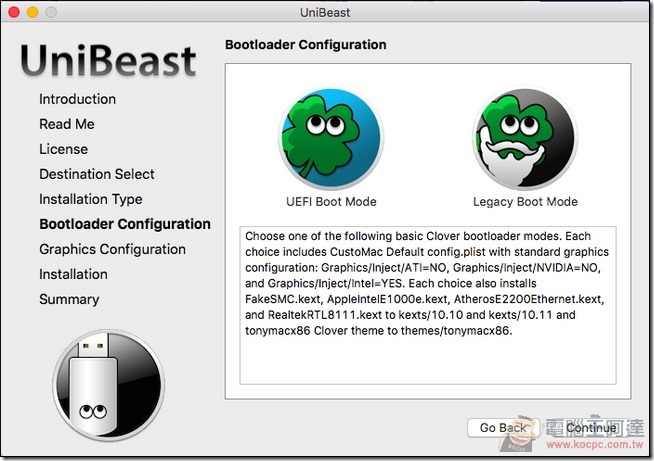Viewport: 654px width, 461px height.
Task: Select the Summary step in sidebar
Action: pyautogui.click(x=69, y=300)
